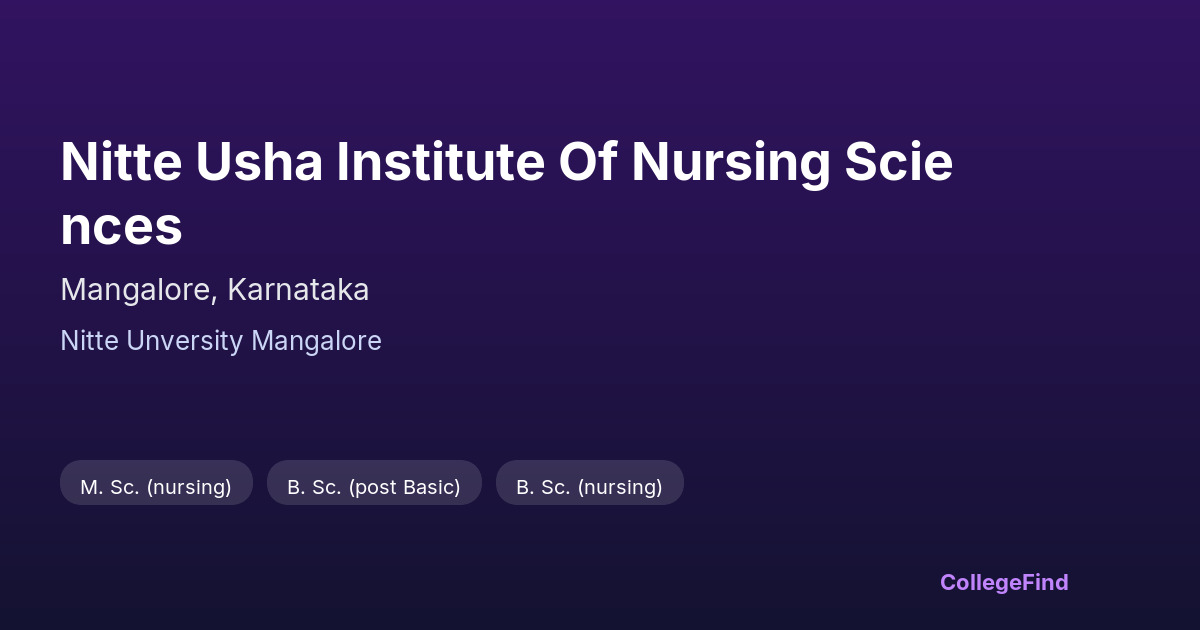Click "Of" in the institute heading

pos(586,163)
